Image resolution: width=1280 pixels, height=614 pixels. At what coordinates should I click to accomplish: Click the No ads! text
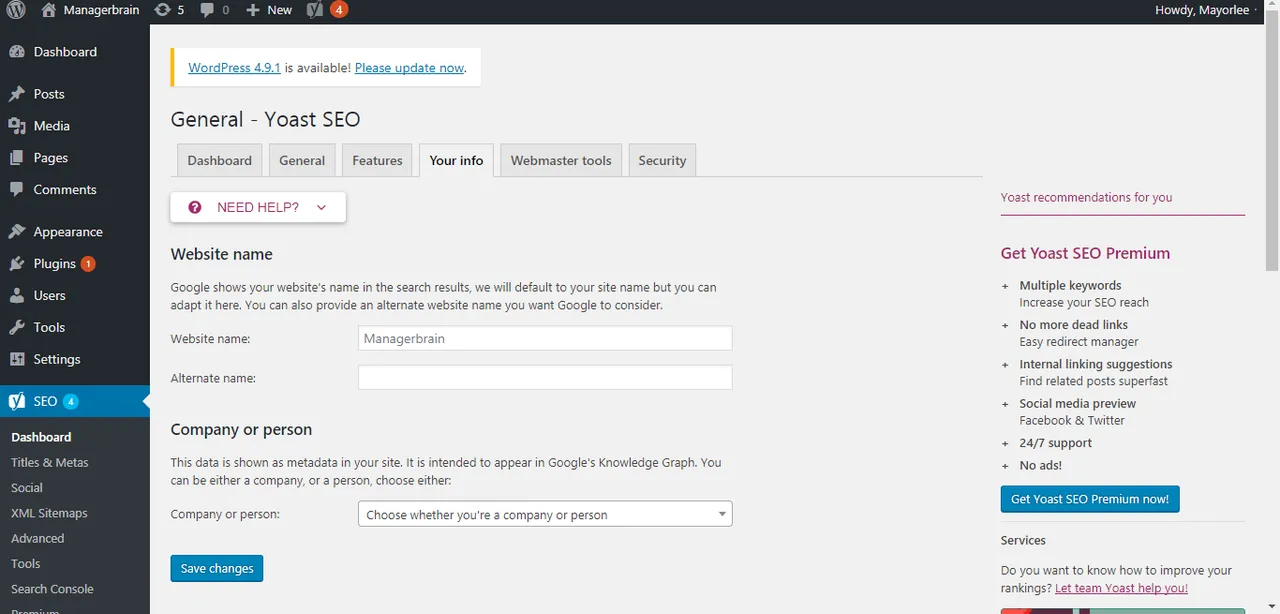[x=1040, y=465]
